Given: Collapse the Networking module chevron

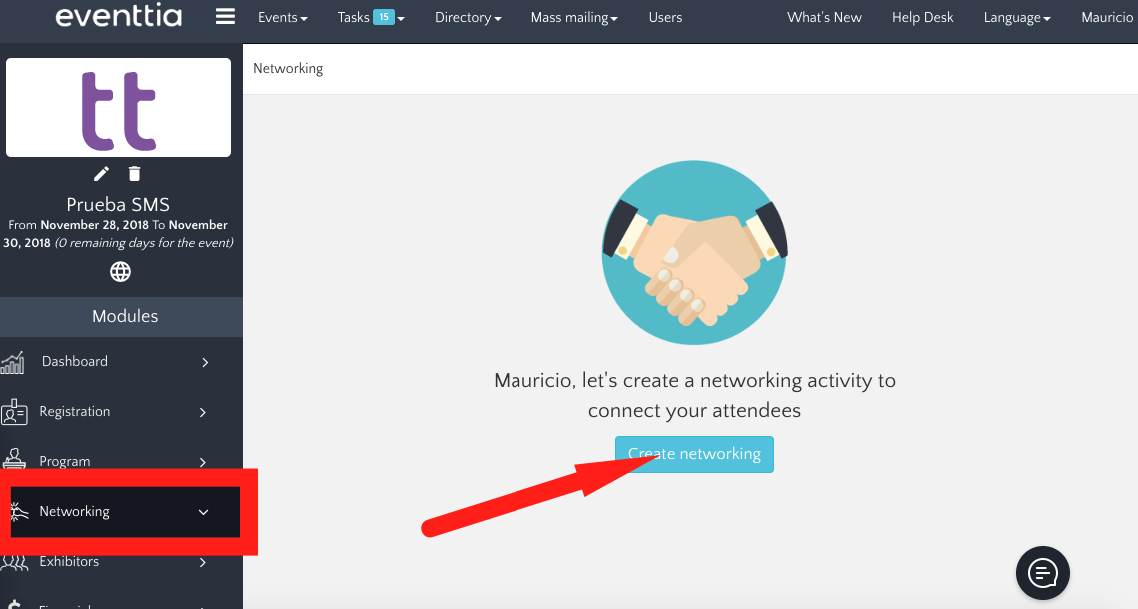Looking at the screenshot, I should click(x=204, y=512).
